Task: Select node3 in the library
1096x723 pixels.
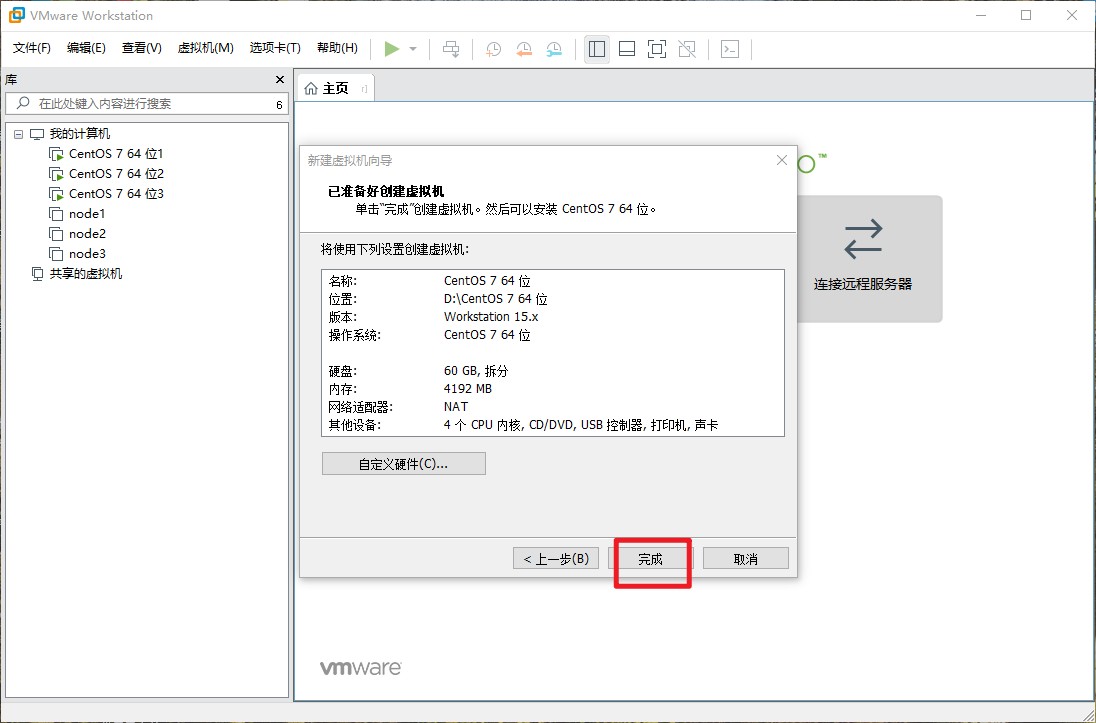Action: [x=87, y=254]
